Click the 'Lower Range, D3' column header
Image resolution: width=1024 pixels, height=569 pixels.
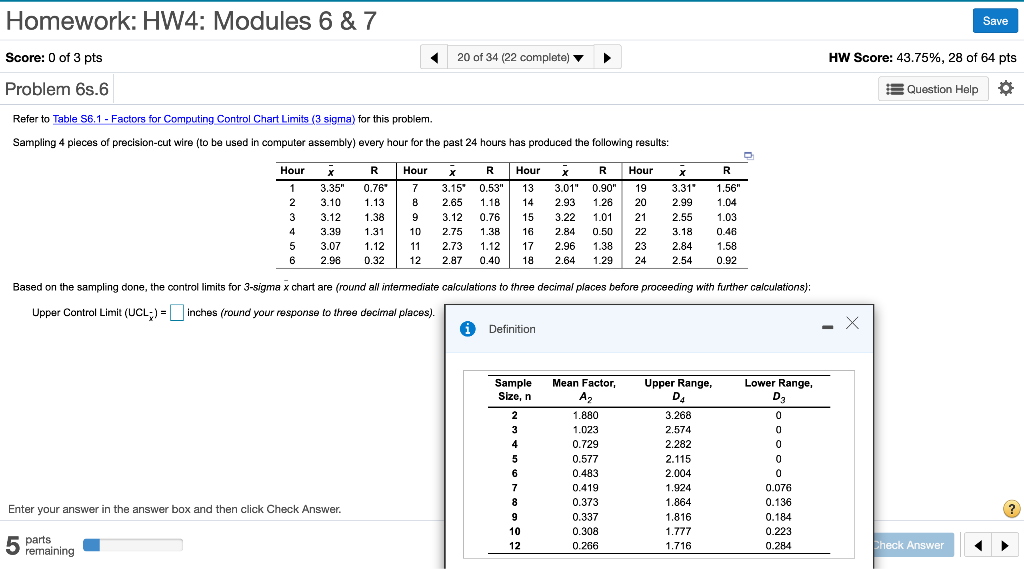[x=778, y=390]
